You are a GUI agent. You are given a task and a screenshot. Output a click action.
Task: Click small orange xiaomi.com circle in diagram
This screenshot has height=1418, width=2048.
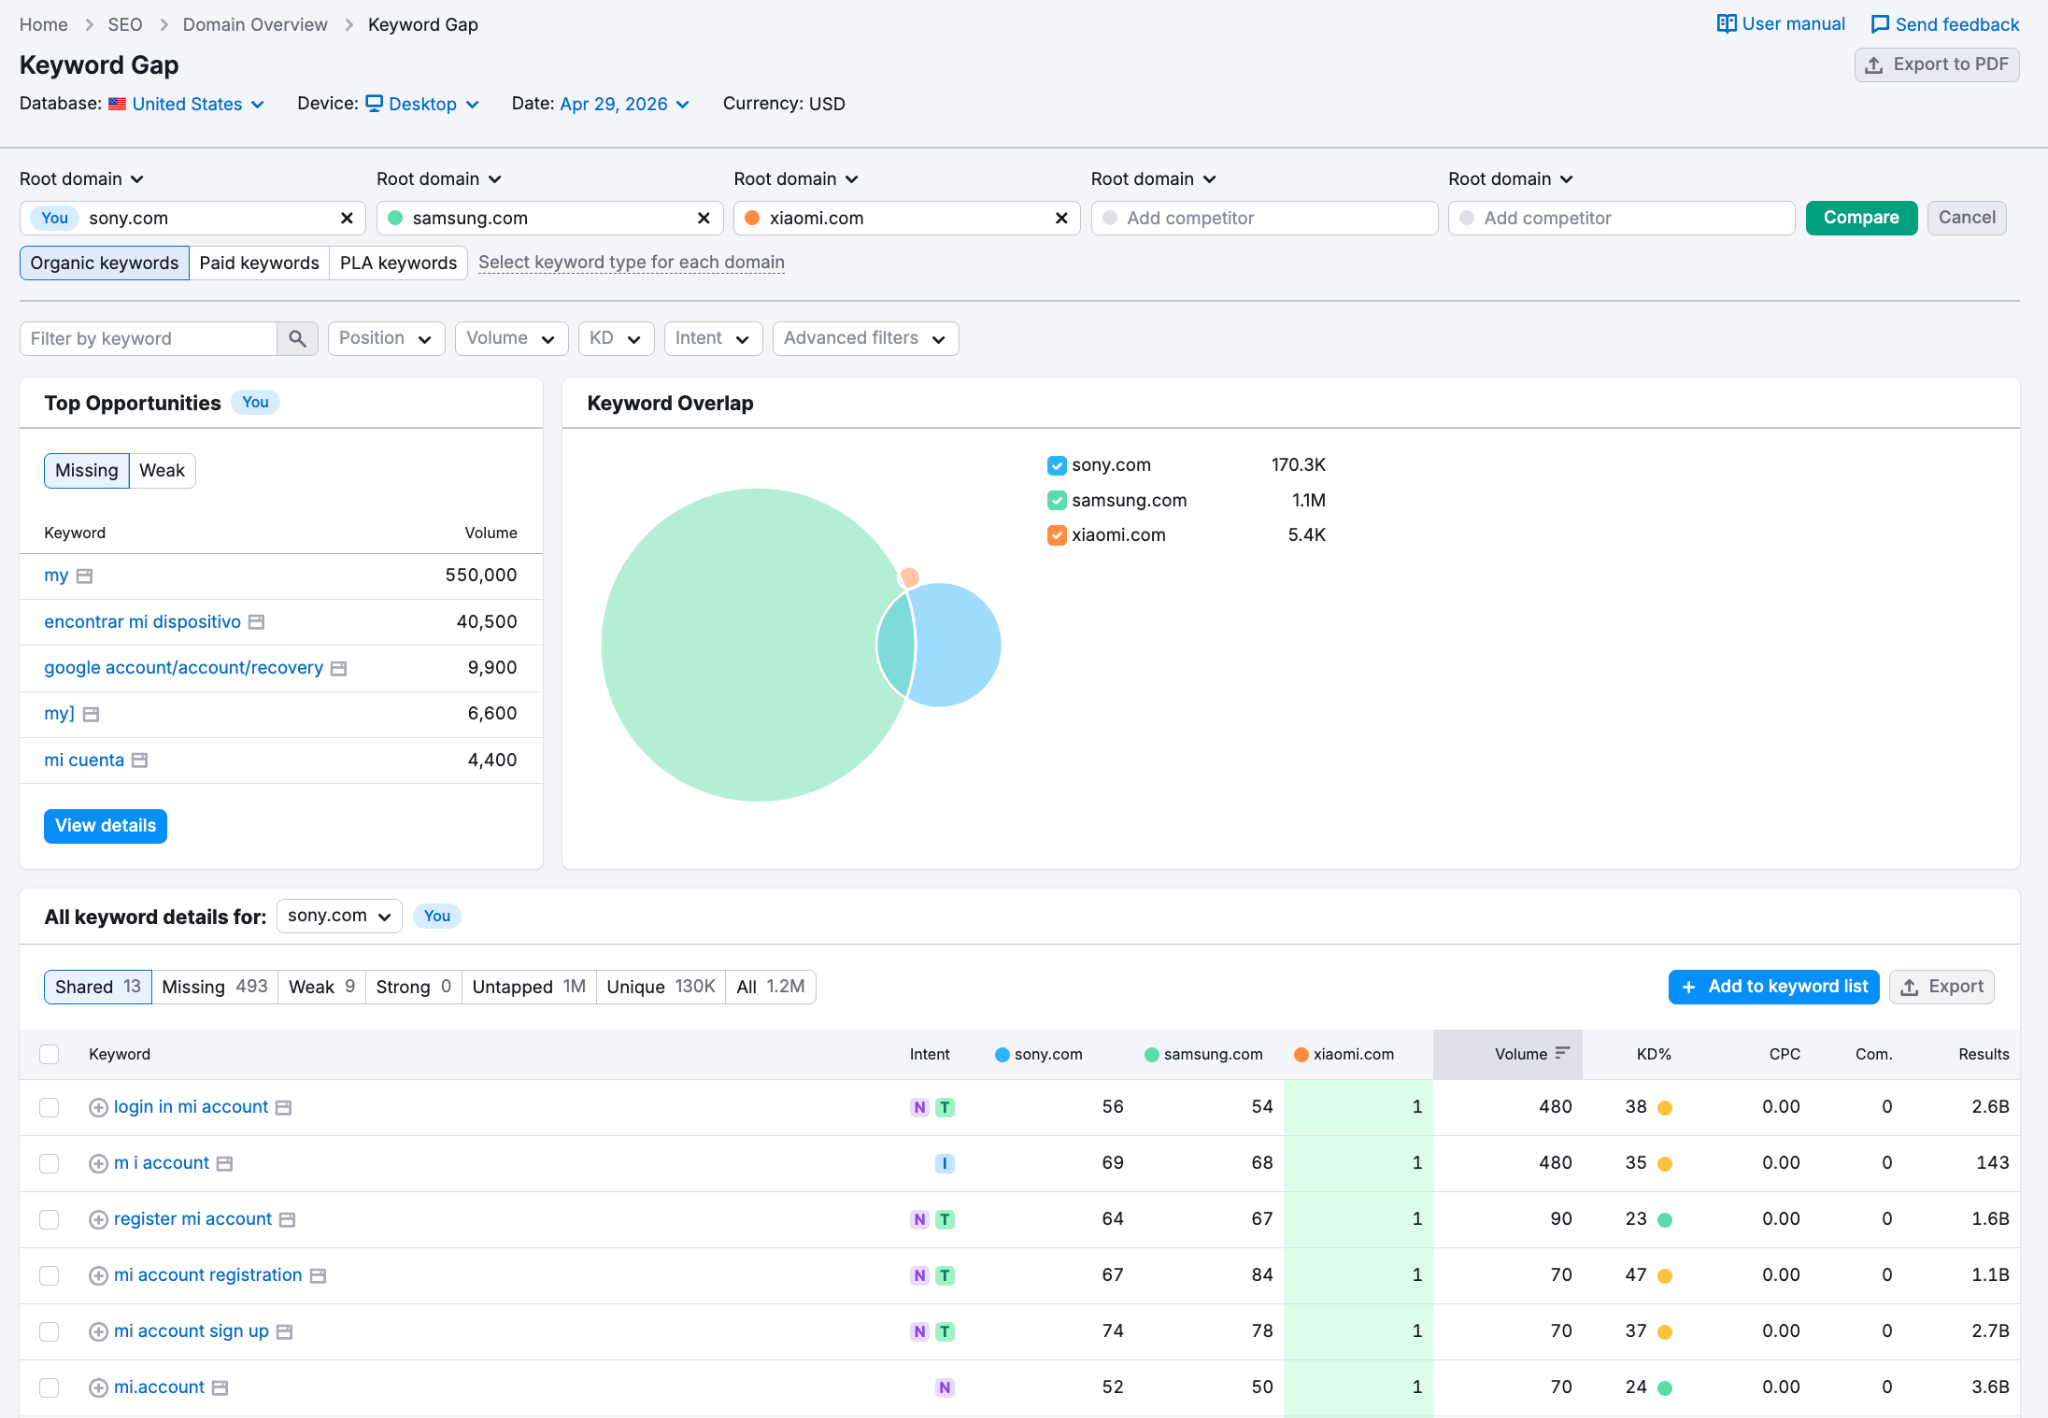[911, 577]
